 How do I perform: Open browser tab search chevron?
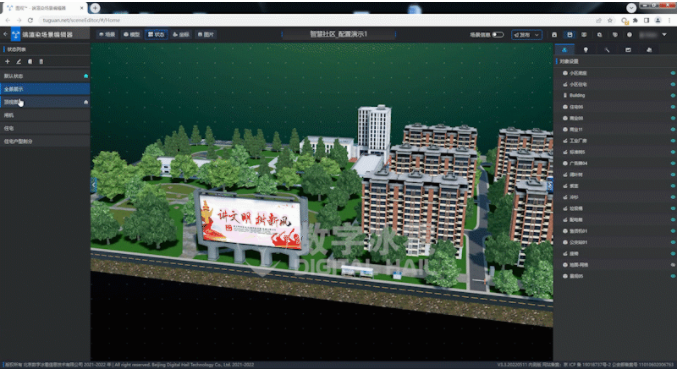[x=631, y=8]
